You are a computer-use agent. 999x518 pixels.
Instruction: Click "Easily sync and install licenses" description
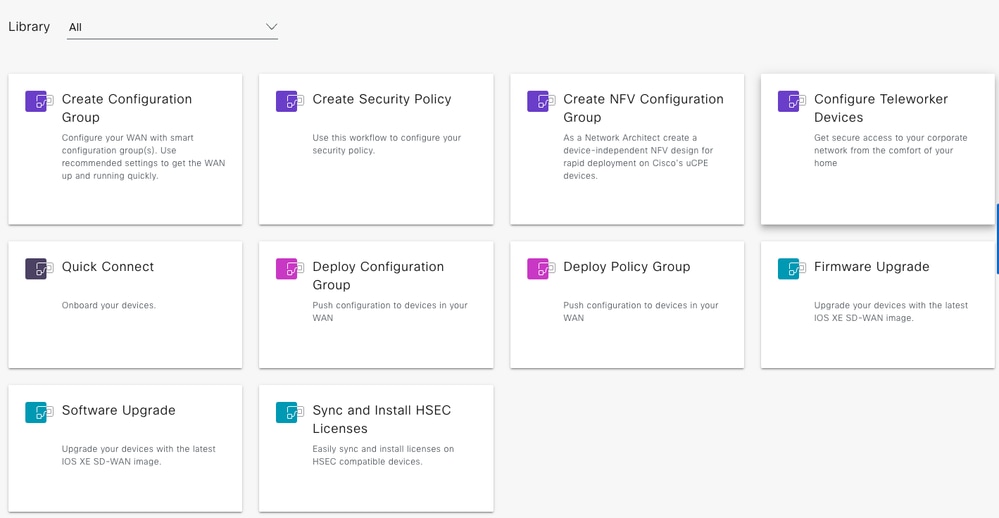383,455
